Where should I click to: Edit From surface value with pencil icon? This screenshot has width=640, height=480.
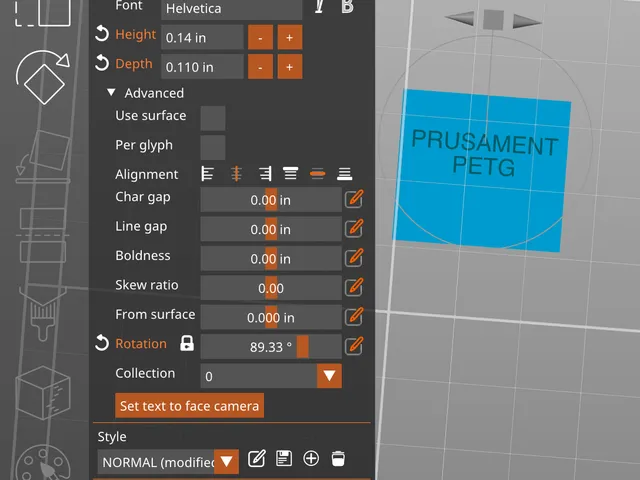coord(354,316)
